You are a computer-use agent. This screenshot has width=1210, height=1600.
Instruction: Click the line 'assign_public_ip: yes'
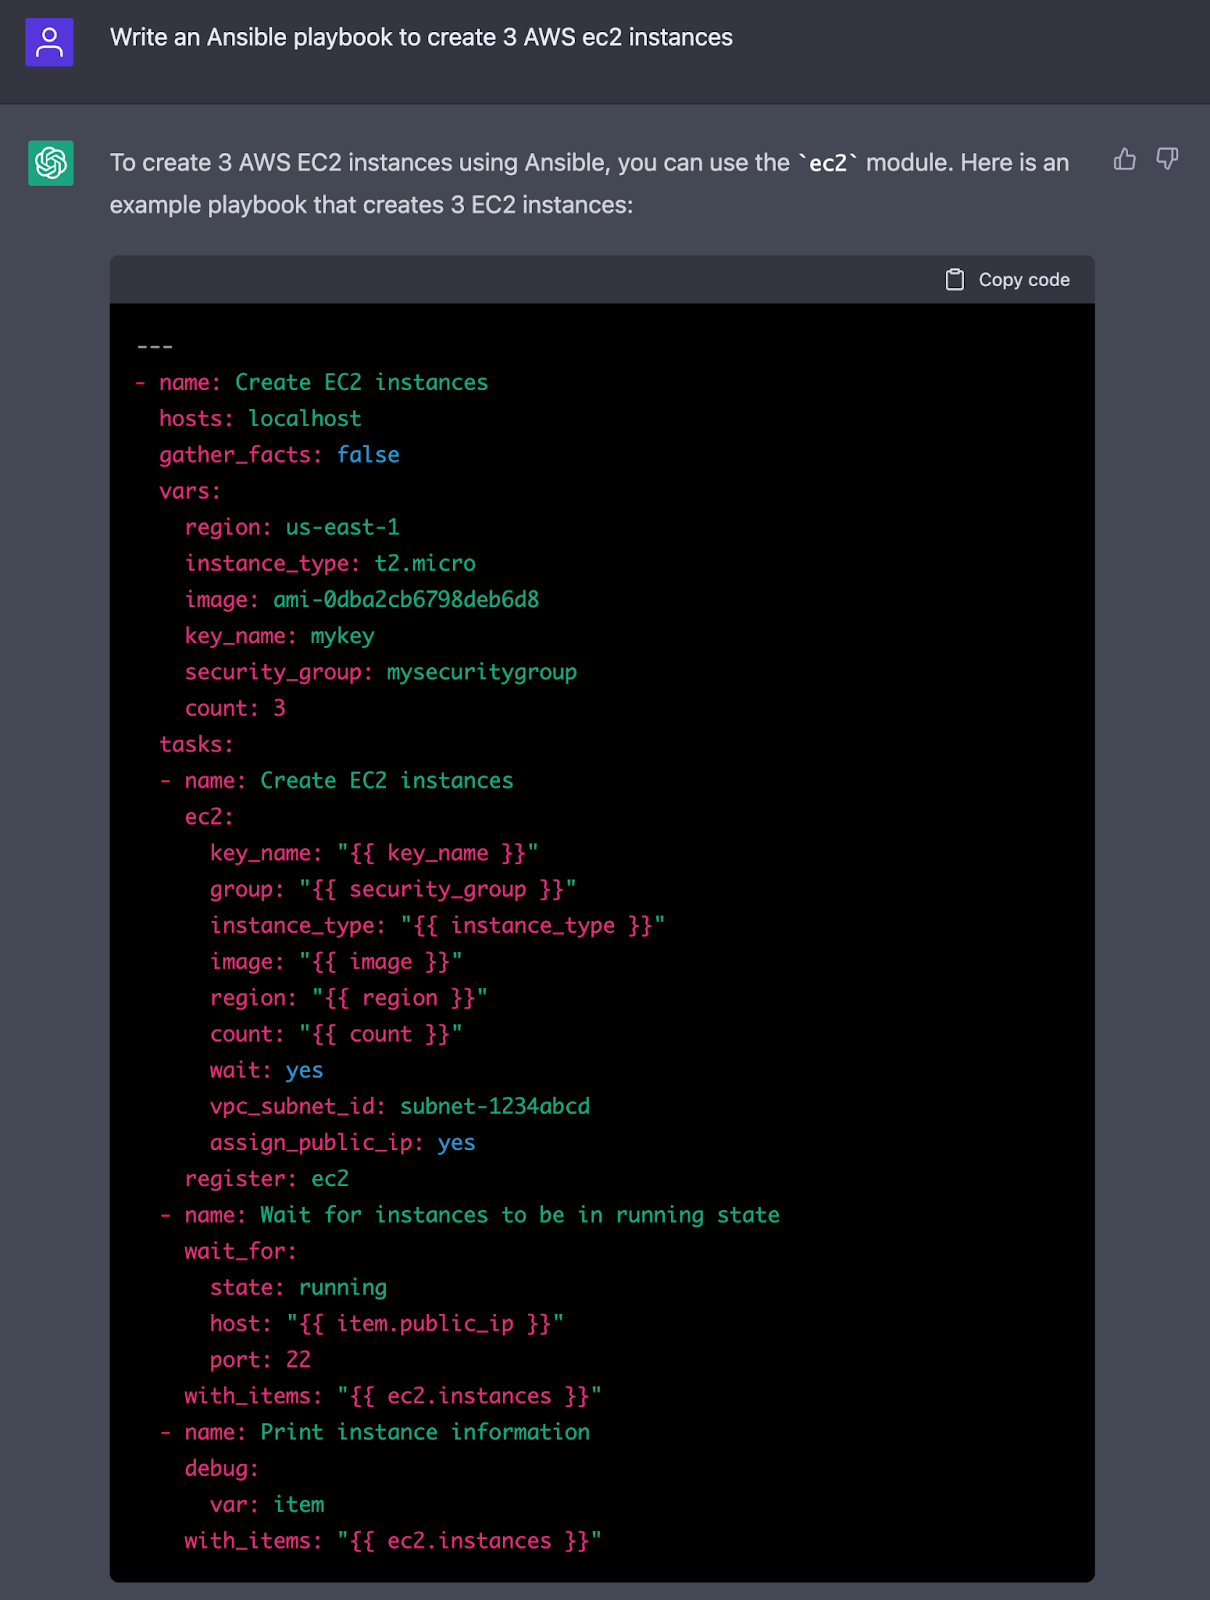coord(342,1143)
